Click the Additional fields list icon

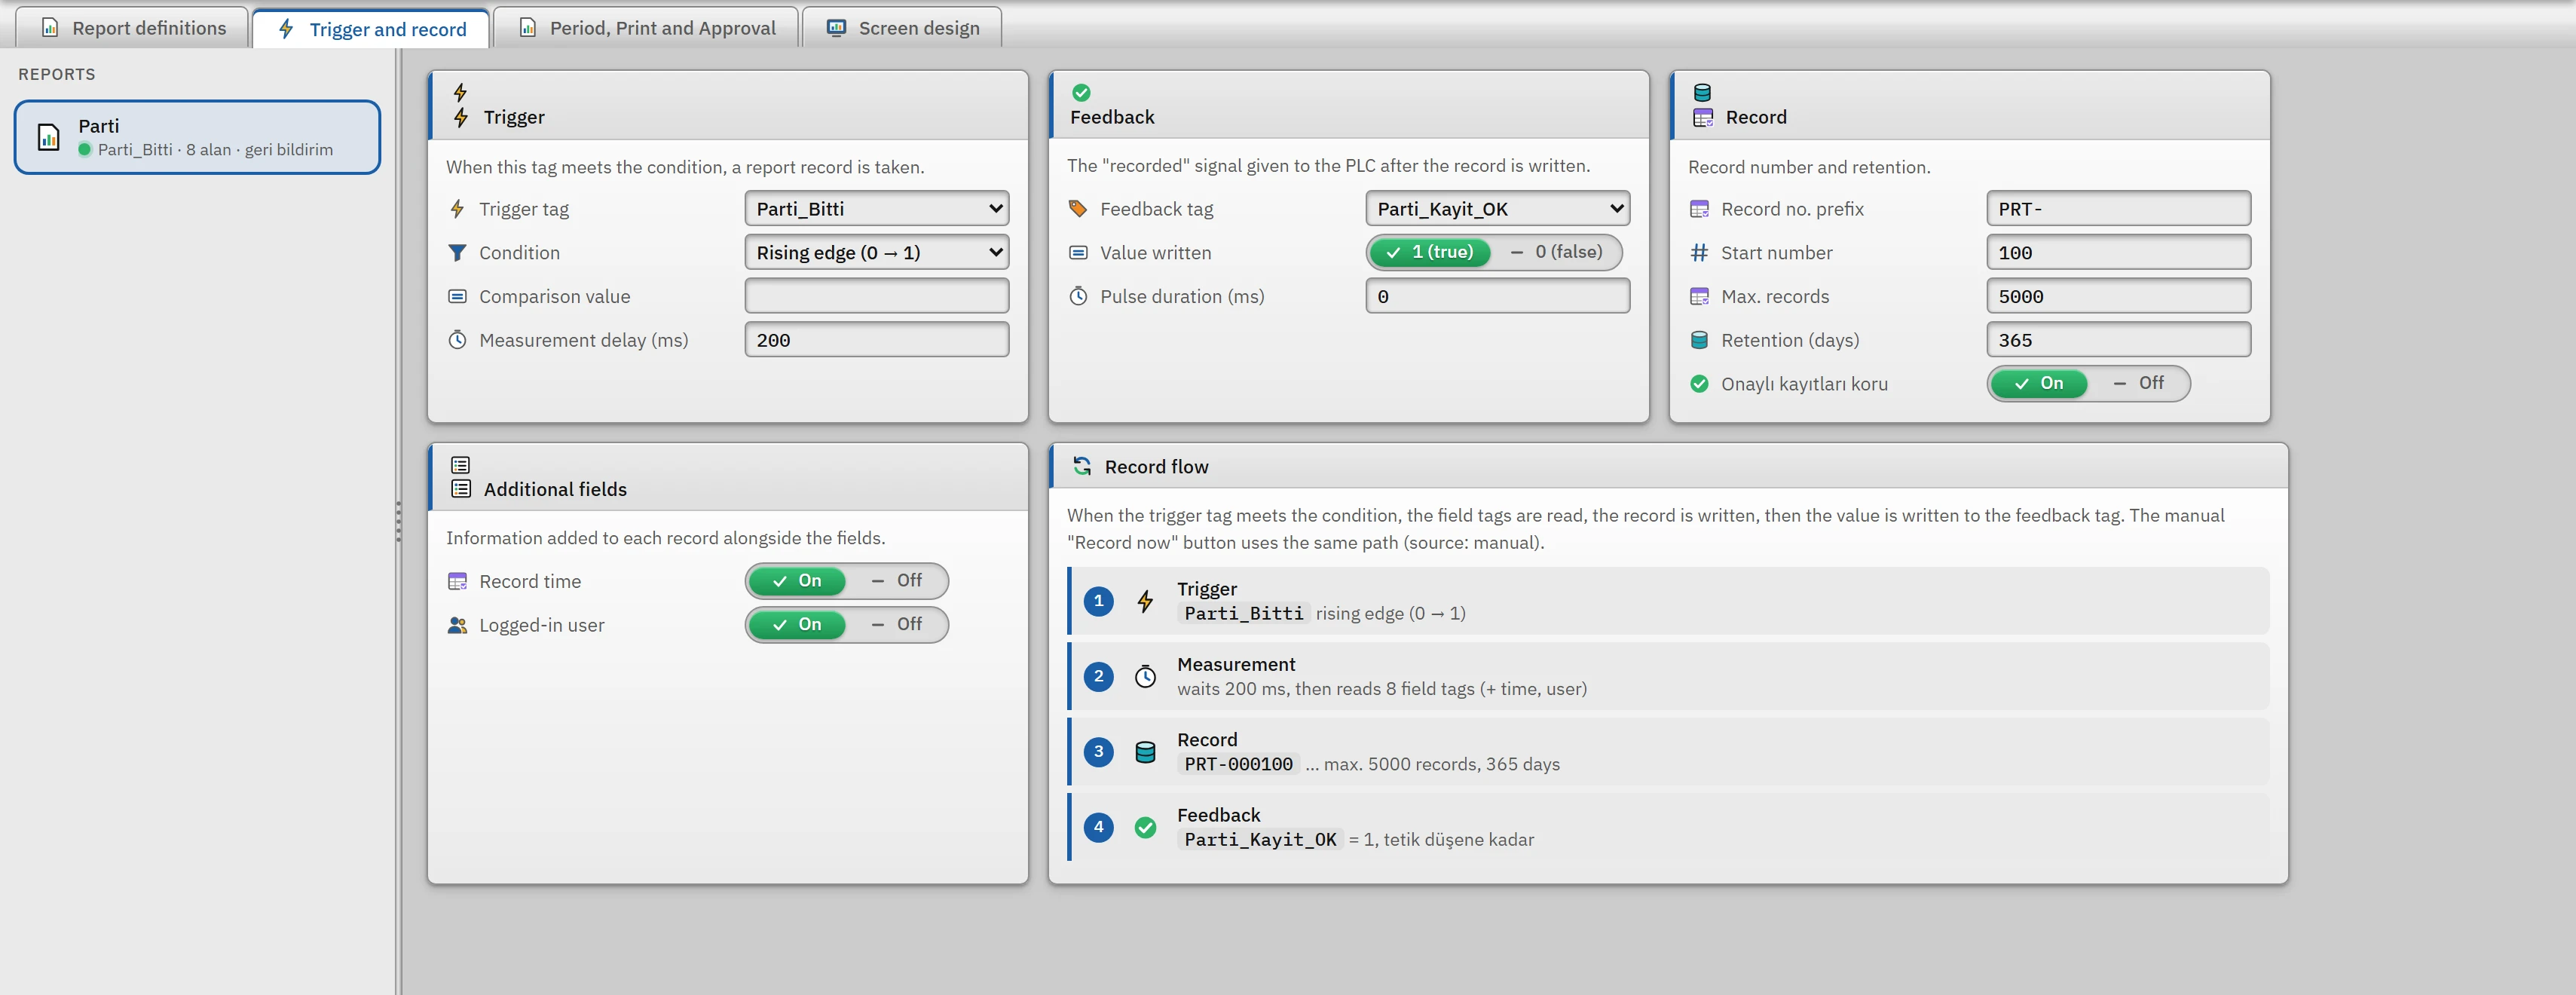(x=460, y=489)
